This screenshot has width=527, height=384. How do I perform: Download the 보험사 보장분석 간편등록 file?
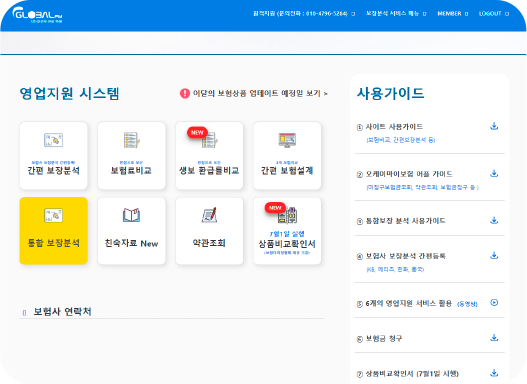(x=494, y=255)
